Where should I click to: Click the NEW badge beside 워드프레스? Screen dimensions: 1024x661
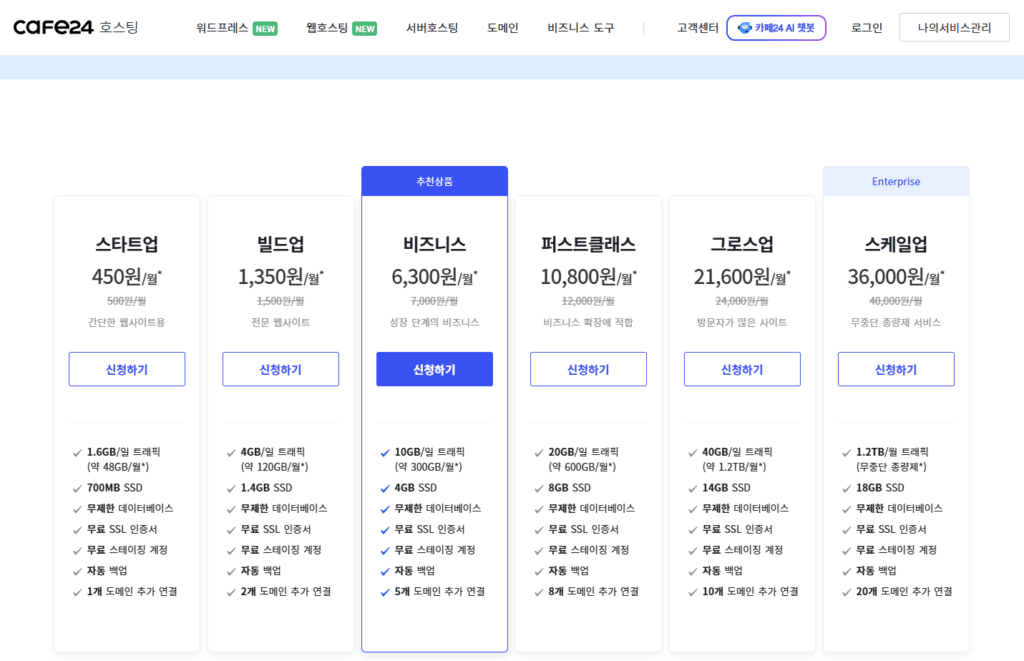click(x=265, y=28)
